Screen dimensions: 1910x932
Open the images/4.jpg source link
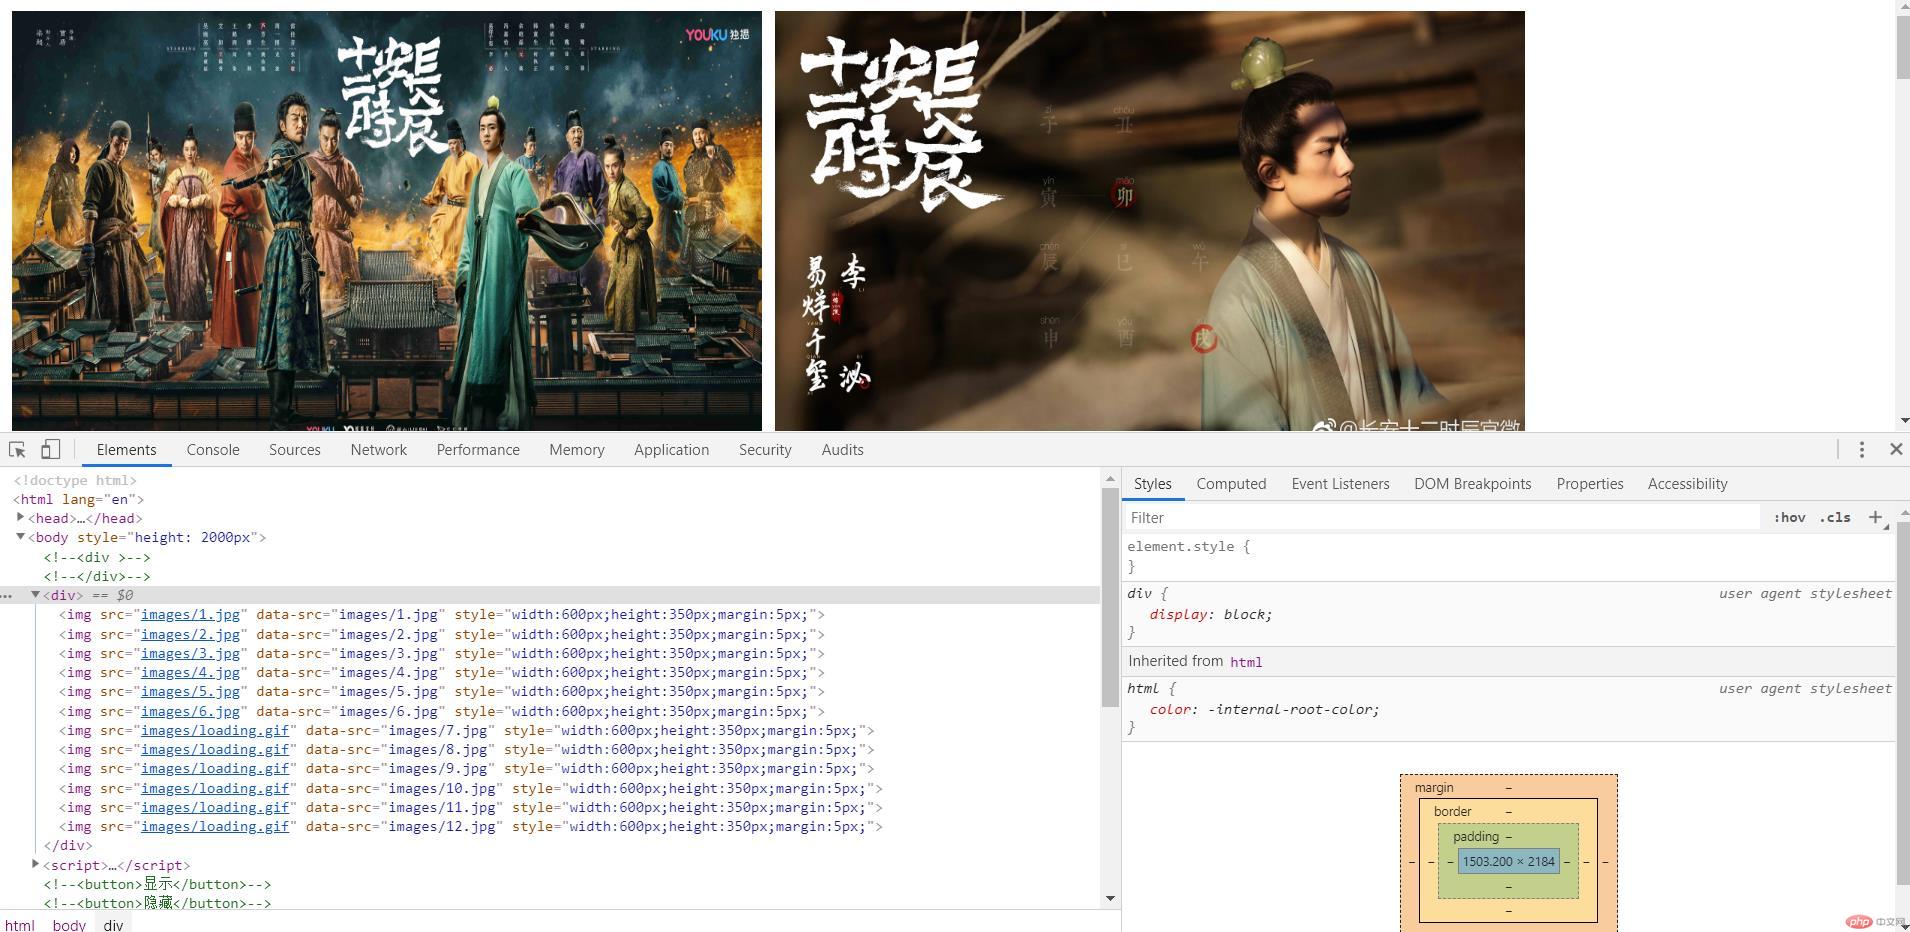[190, 673]
